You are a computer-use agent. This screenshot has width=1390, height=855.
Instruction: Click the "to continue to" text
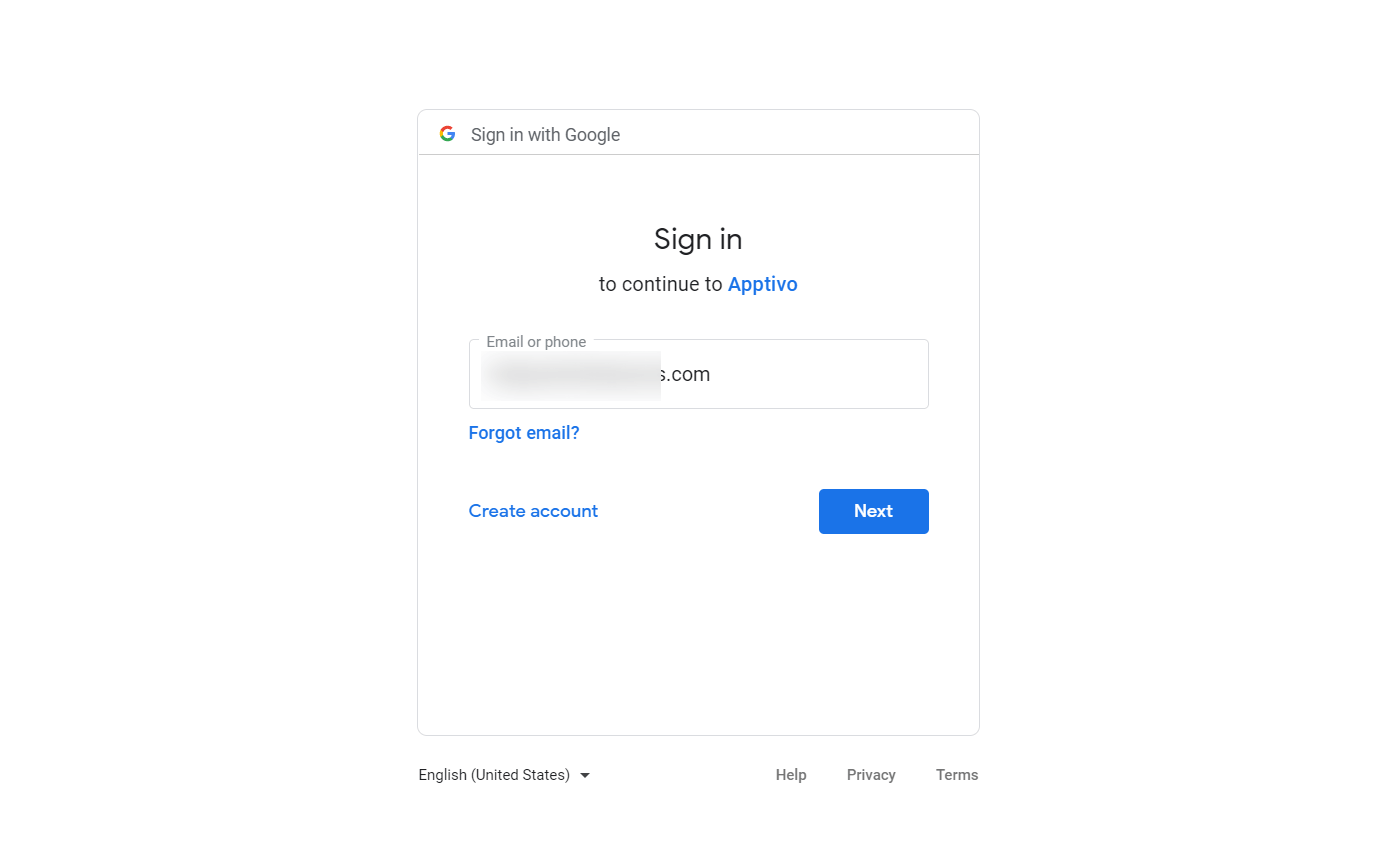660,284
